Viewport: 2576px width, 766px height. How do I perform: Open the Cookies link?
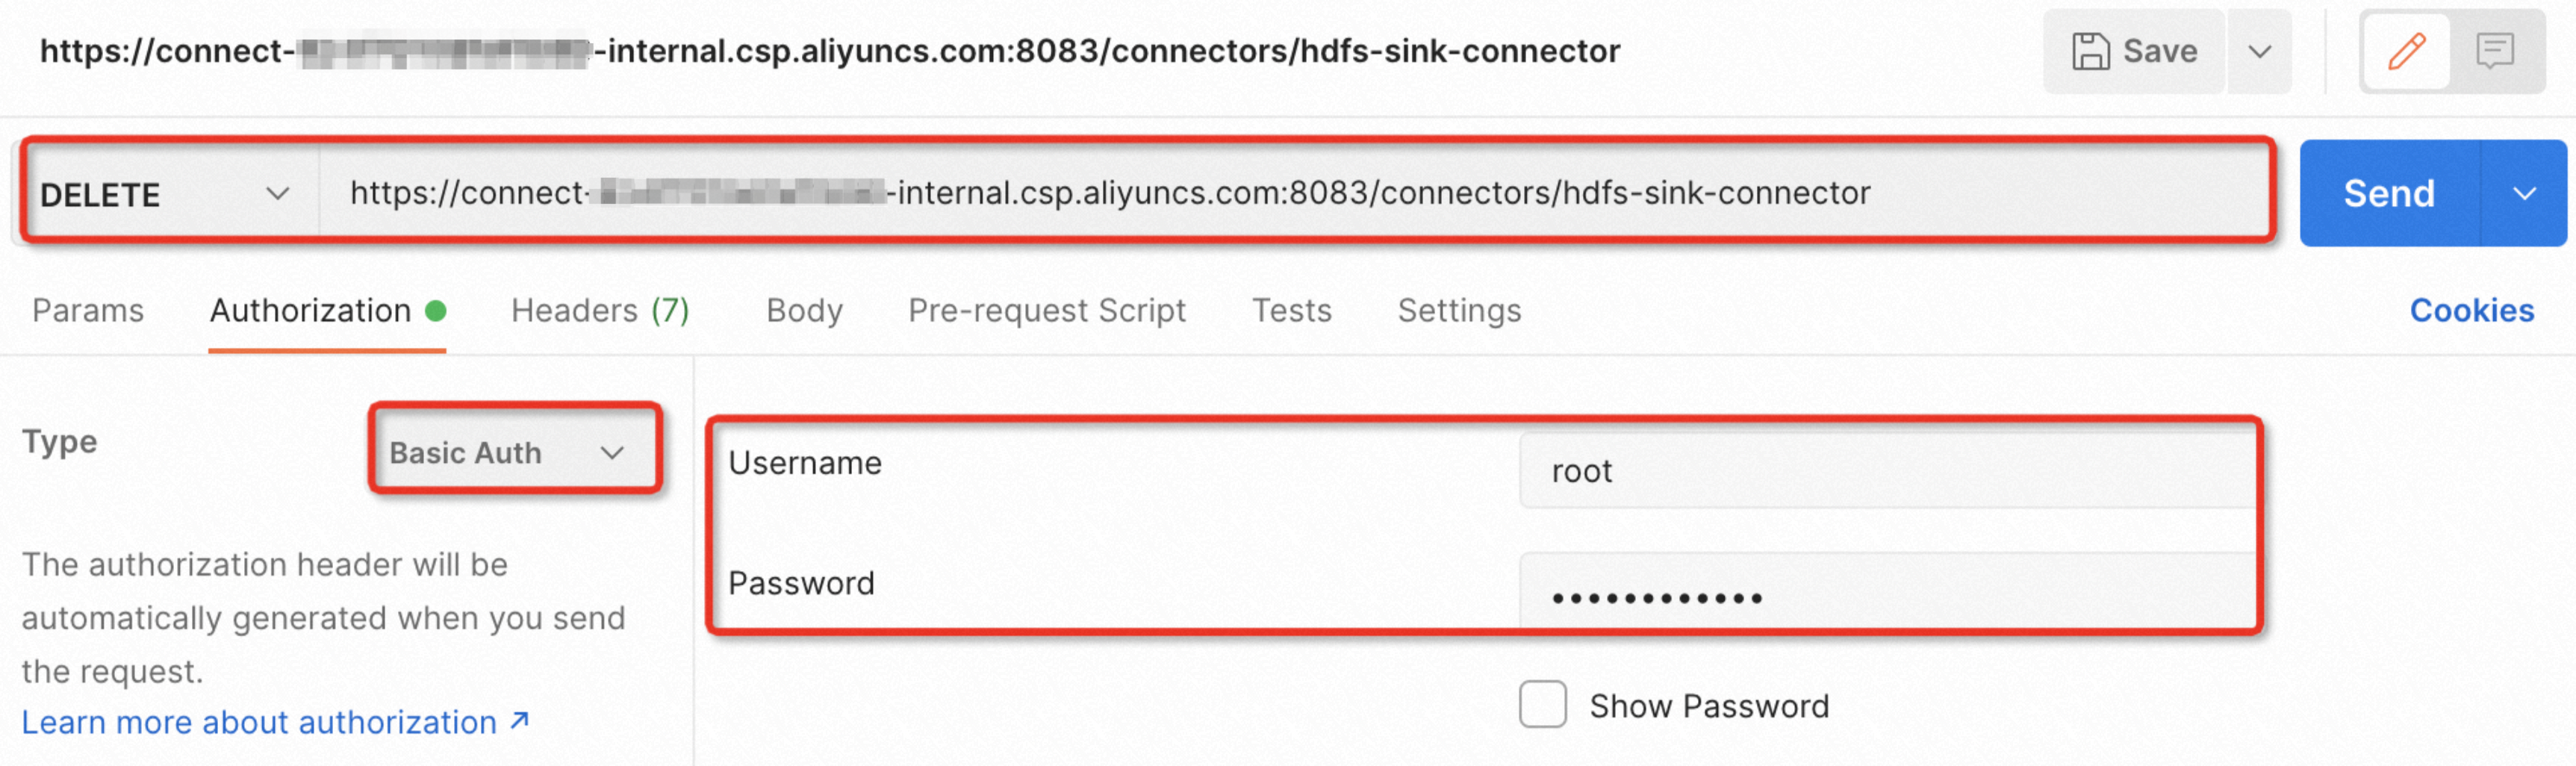click(2471, 311)
